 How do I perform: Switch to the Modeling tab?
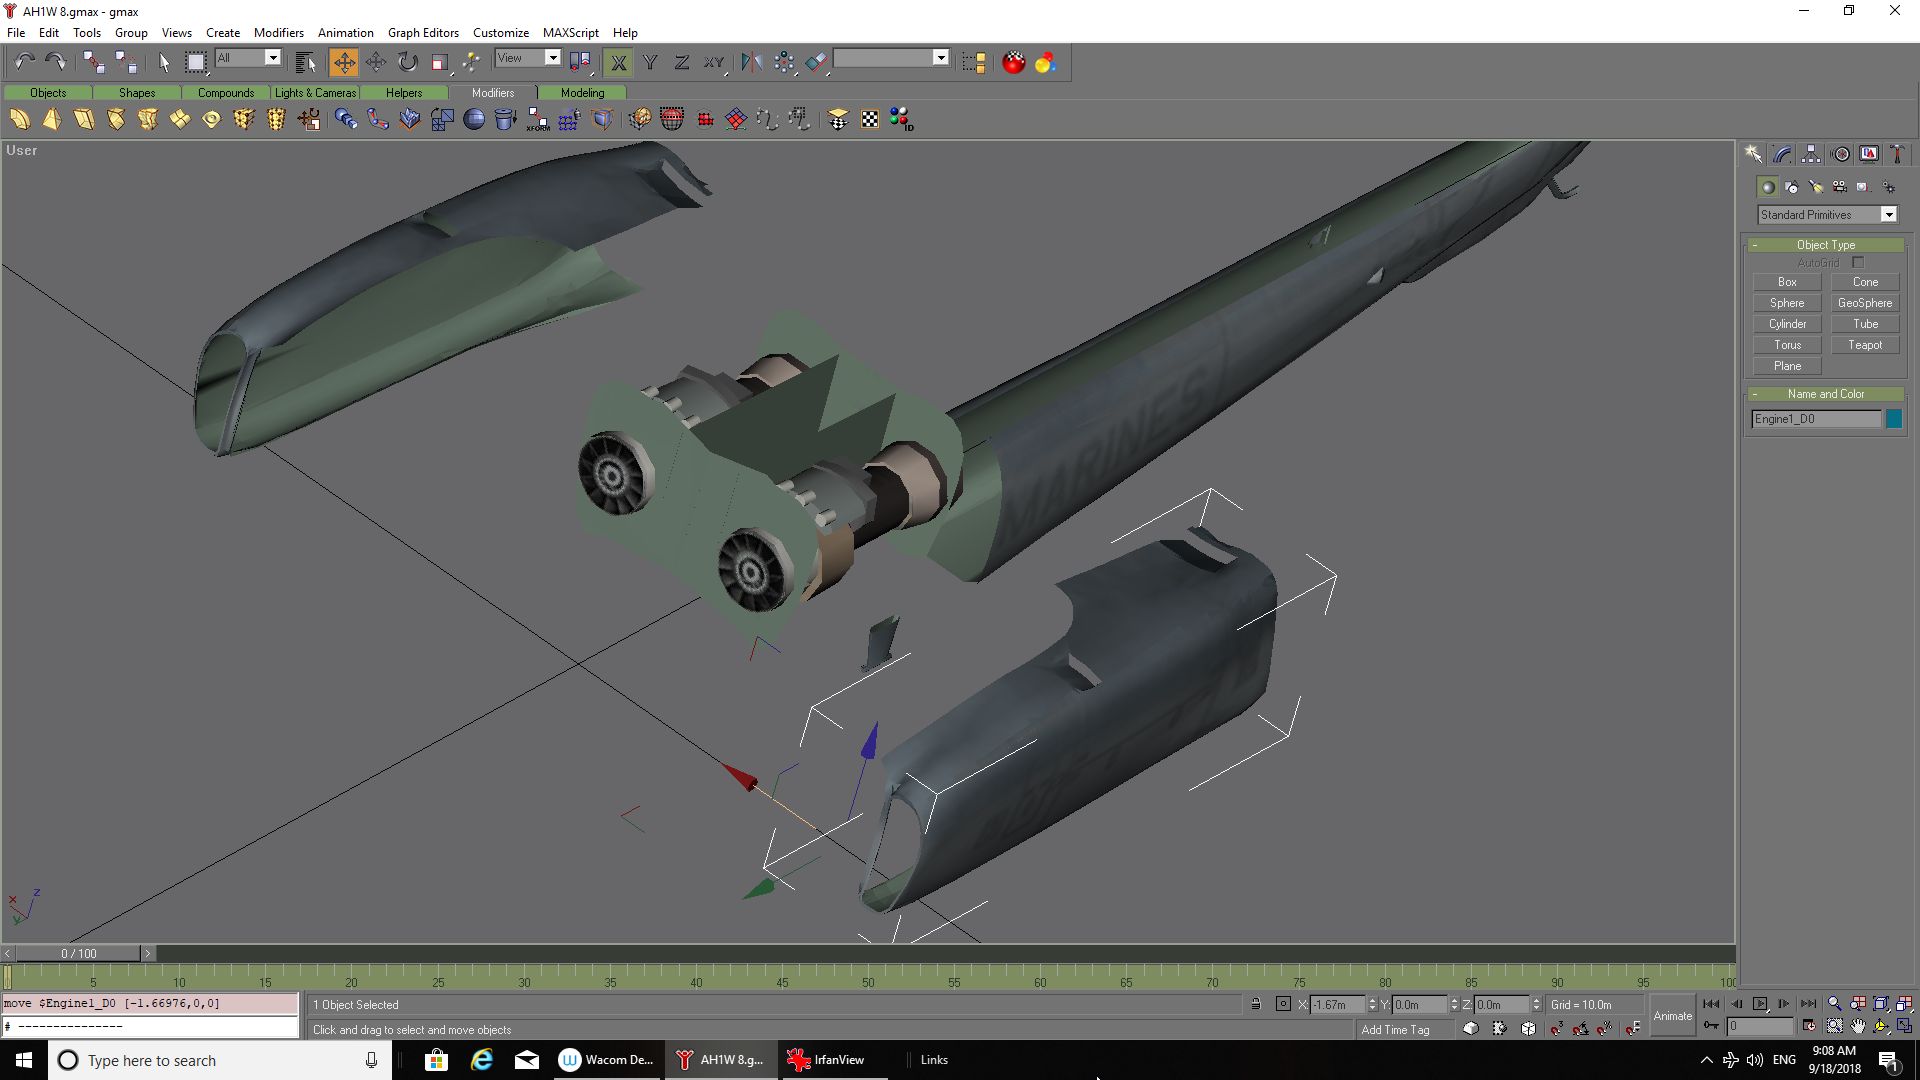tap(582, 92)
